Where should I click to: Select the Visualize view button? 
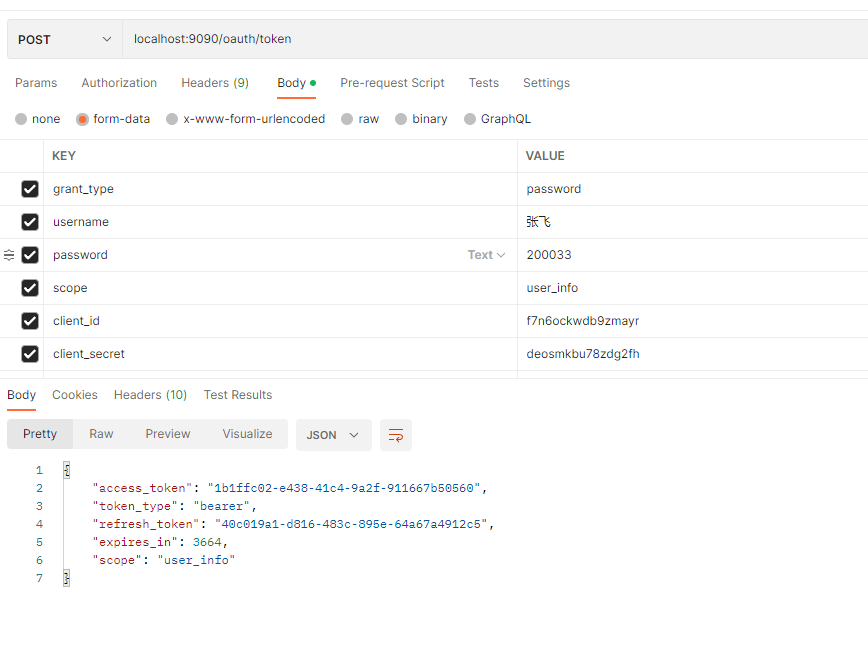[247, 434]
